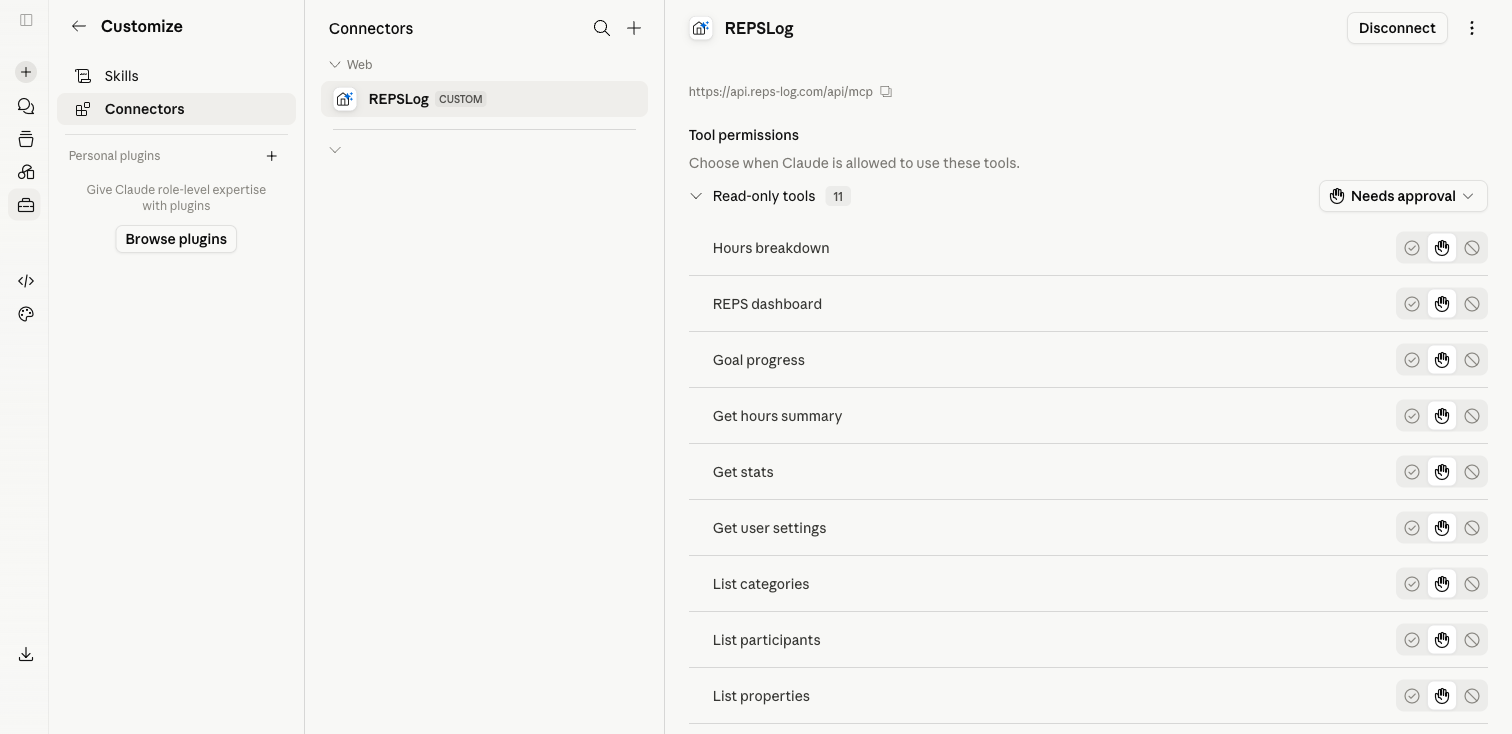The height and width of the screenshot is (734, 1512).
Task: Click the Browse plugins button
Action: tap(176, 239)
